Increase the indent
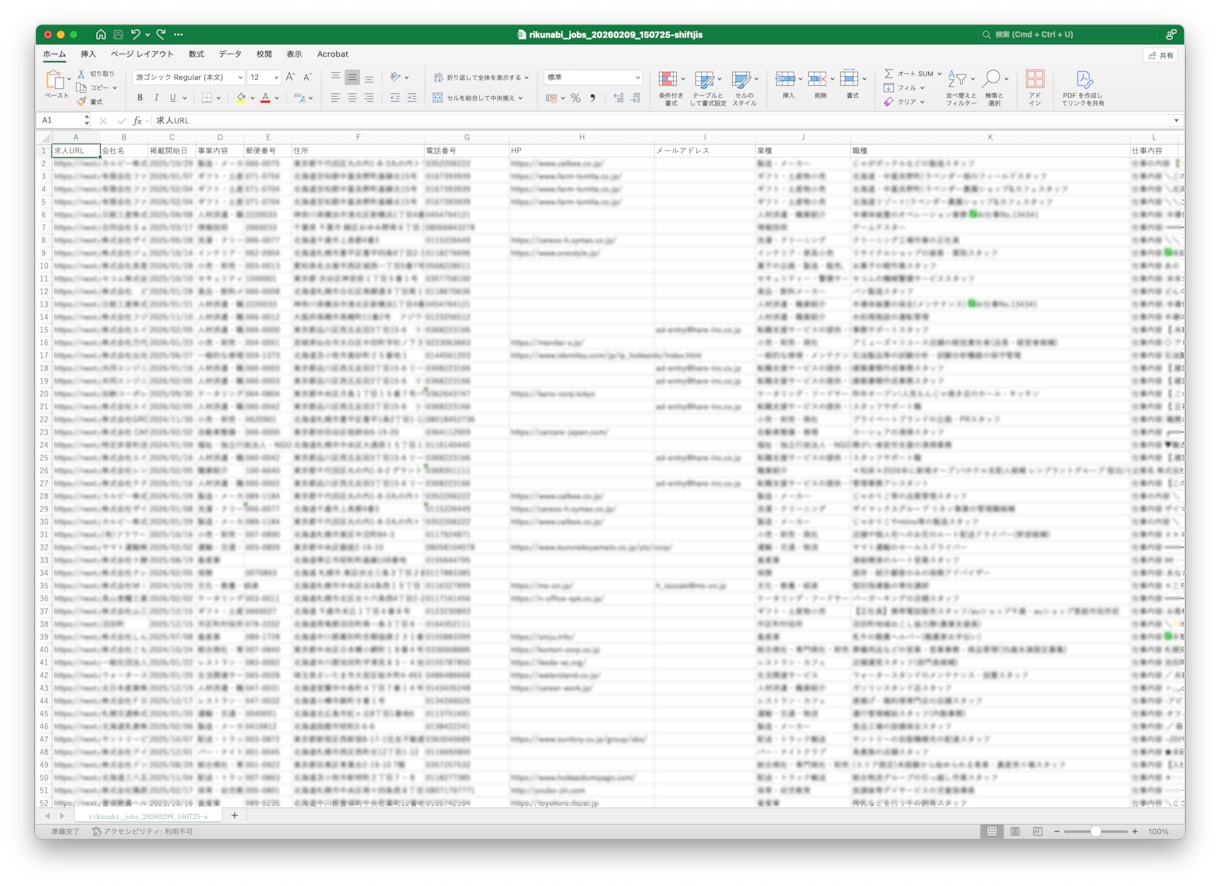This screenshot has width=1220, height=886. click(x=411, y=98)
